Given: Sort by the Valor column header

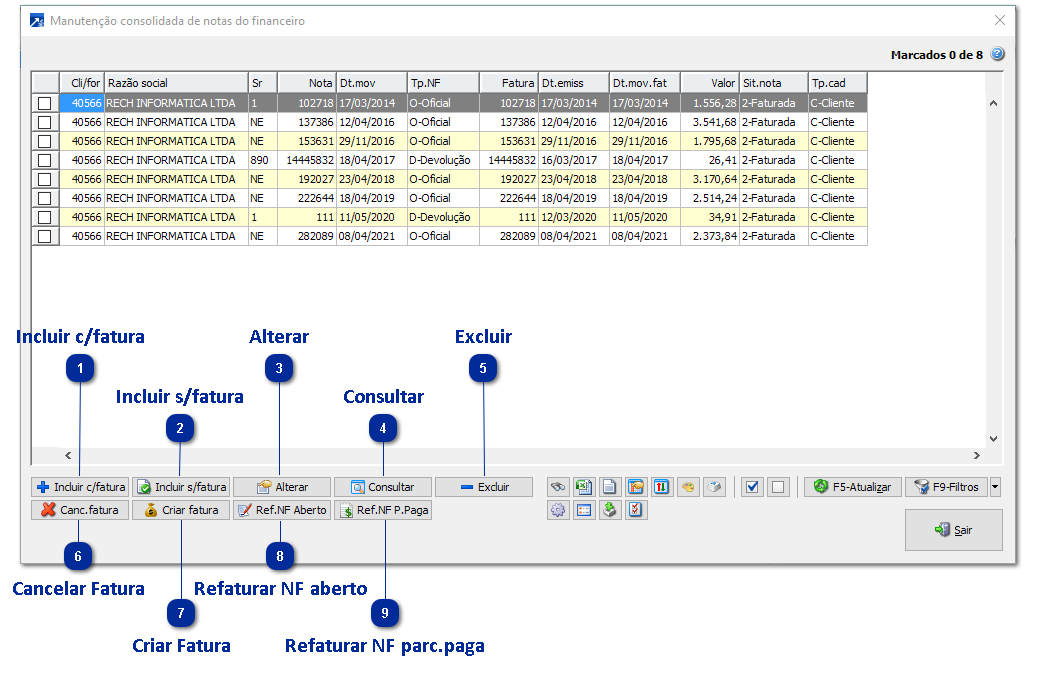Looking at the screenshot, I should (710, 84).
